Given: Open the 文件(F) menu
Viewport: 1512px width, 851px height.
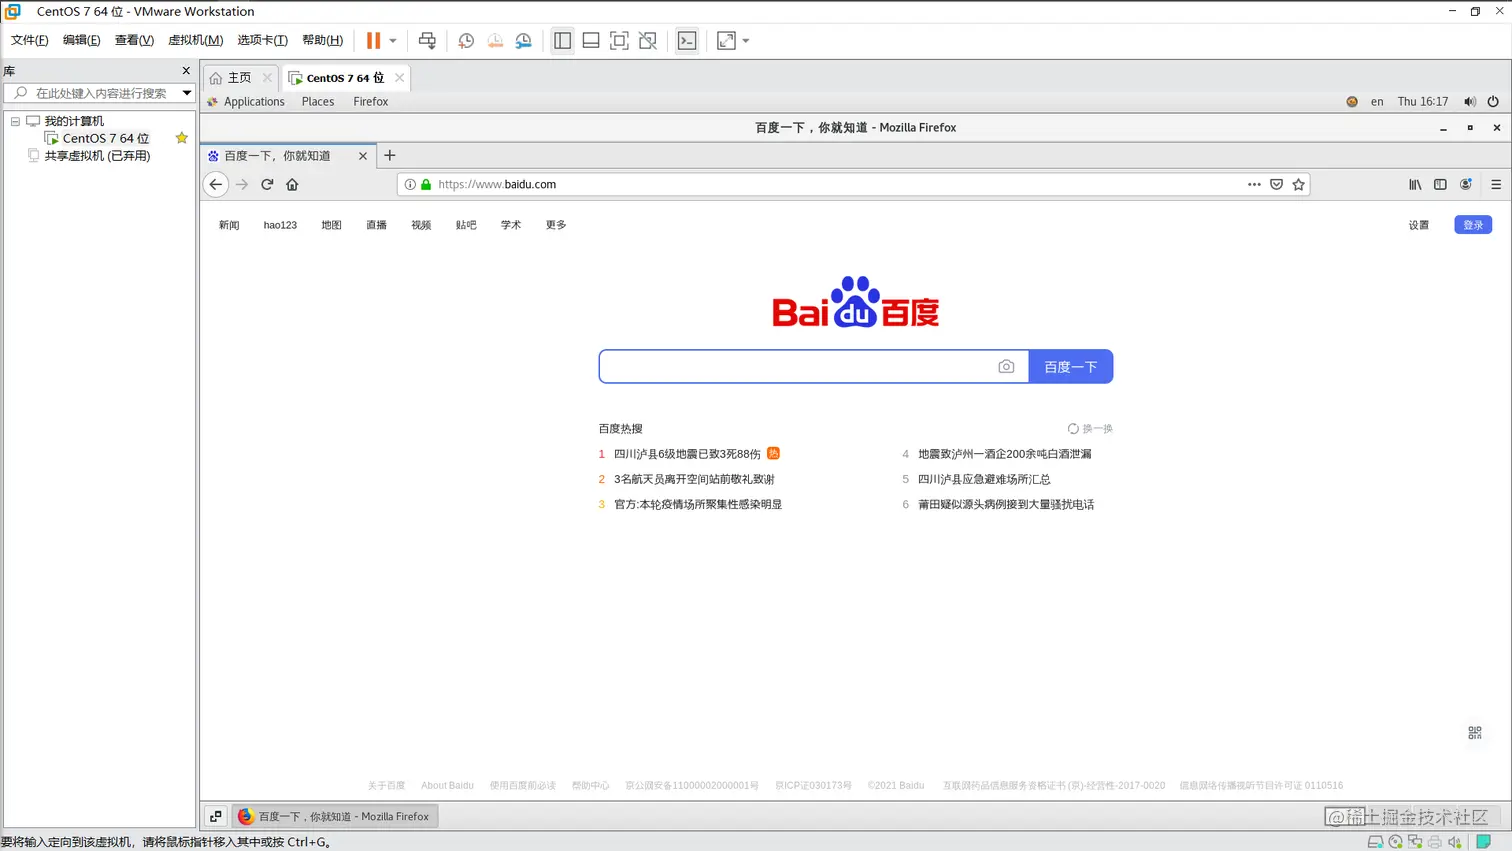Looking at the screenshot, I should tap(30, 40).
